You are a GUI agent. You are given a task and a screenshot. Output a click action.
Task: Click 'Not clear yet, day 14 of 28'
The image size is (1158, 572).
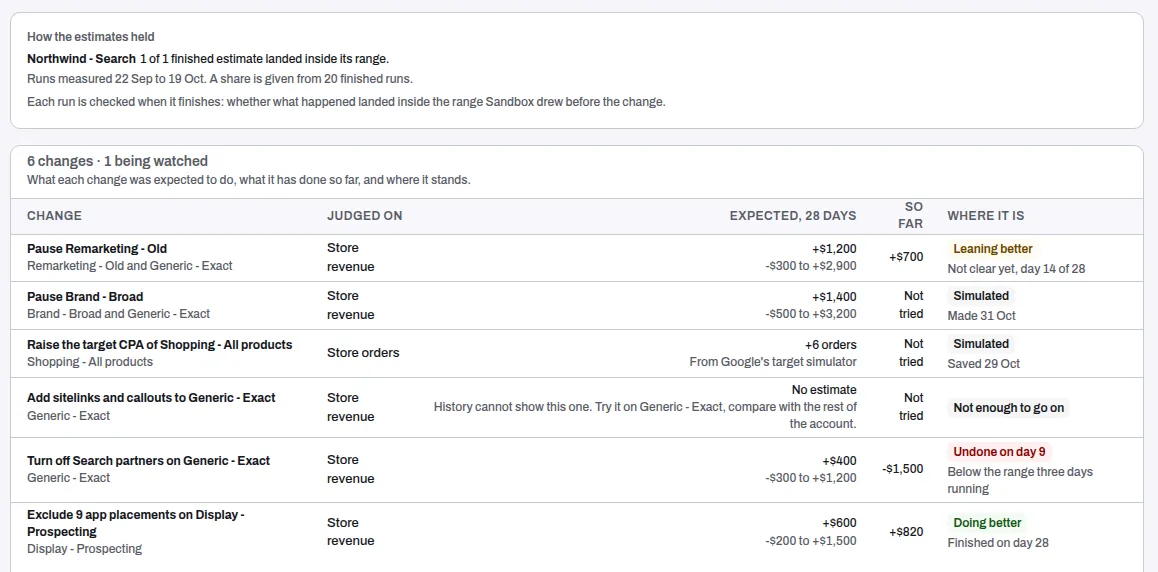click(1016, 269)
